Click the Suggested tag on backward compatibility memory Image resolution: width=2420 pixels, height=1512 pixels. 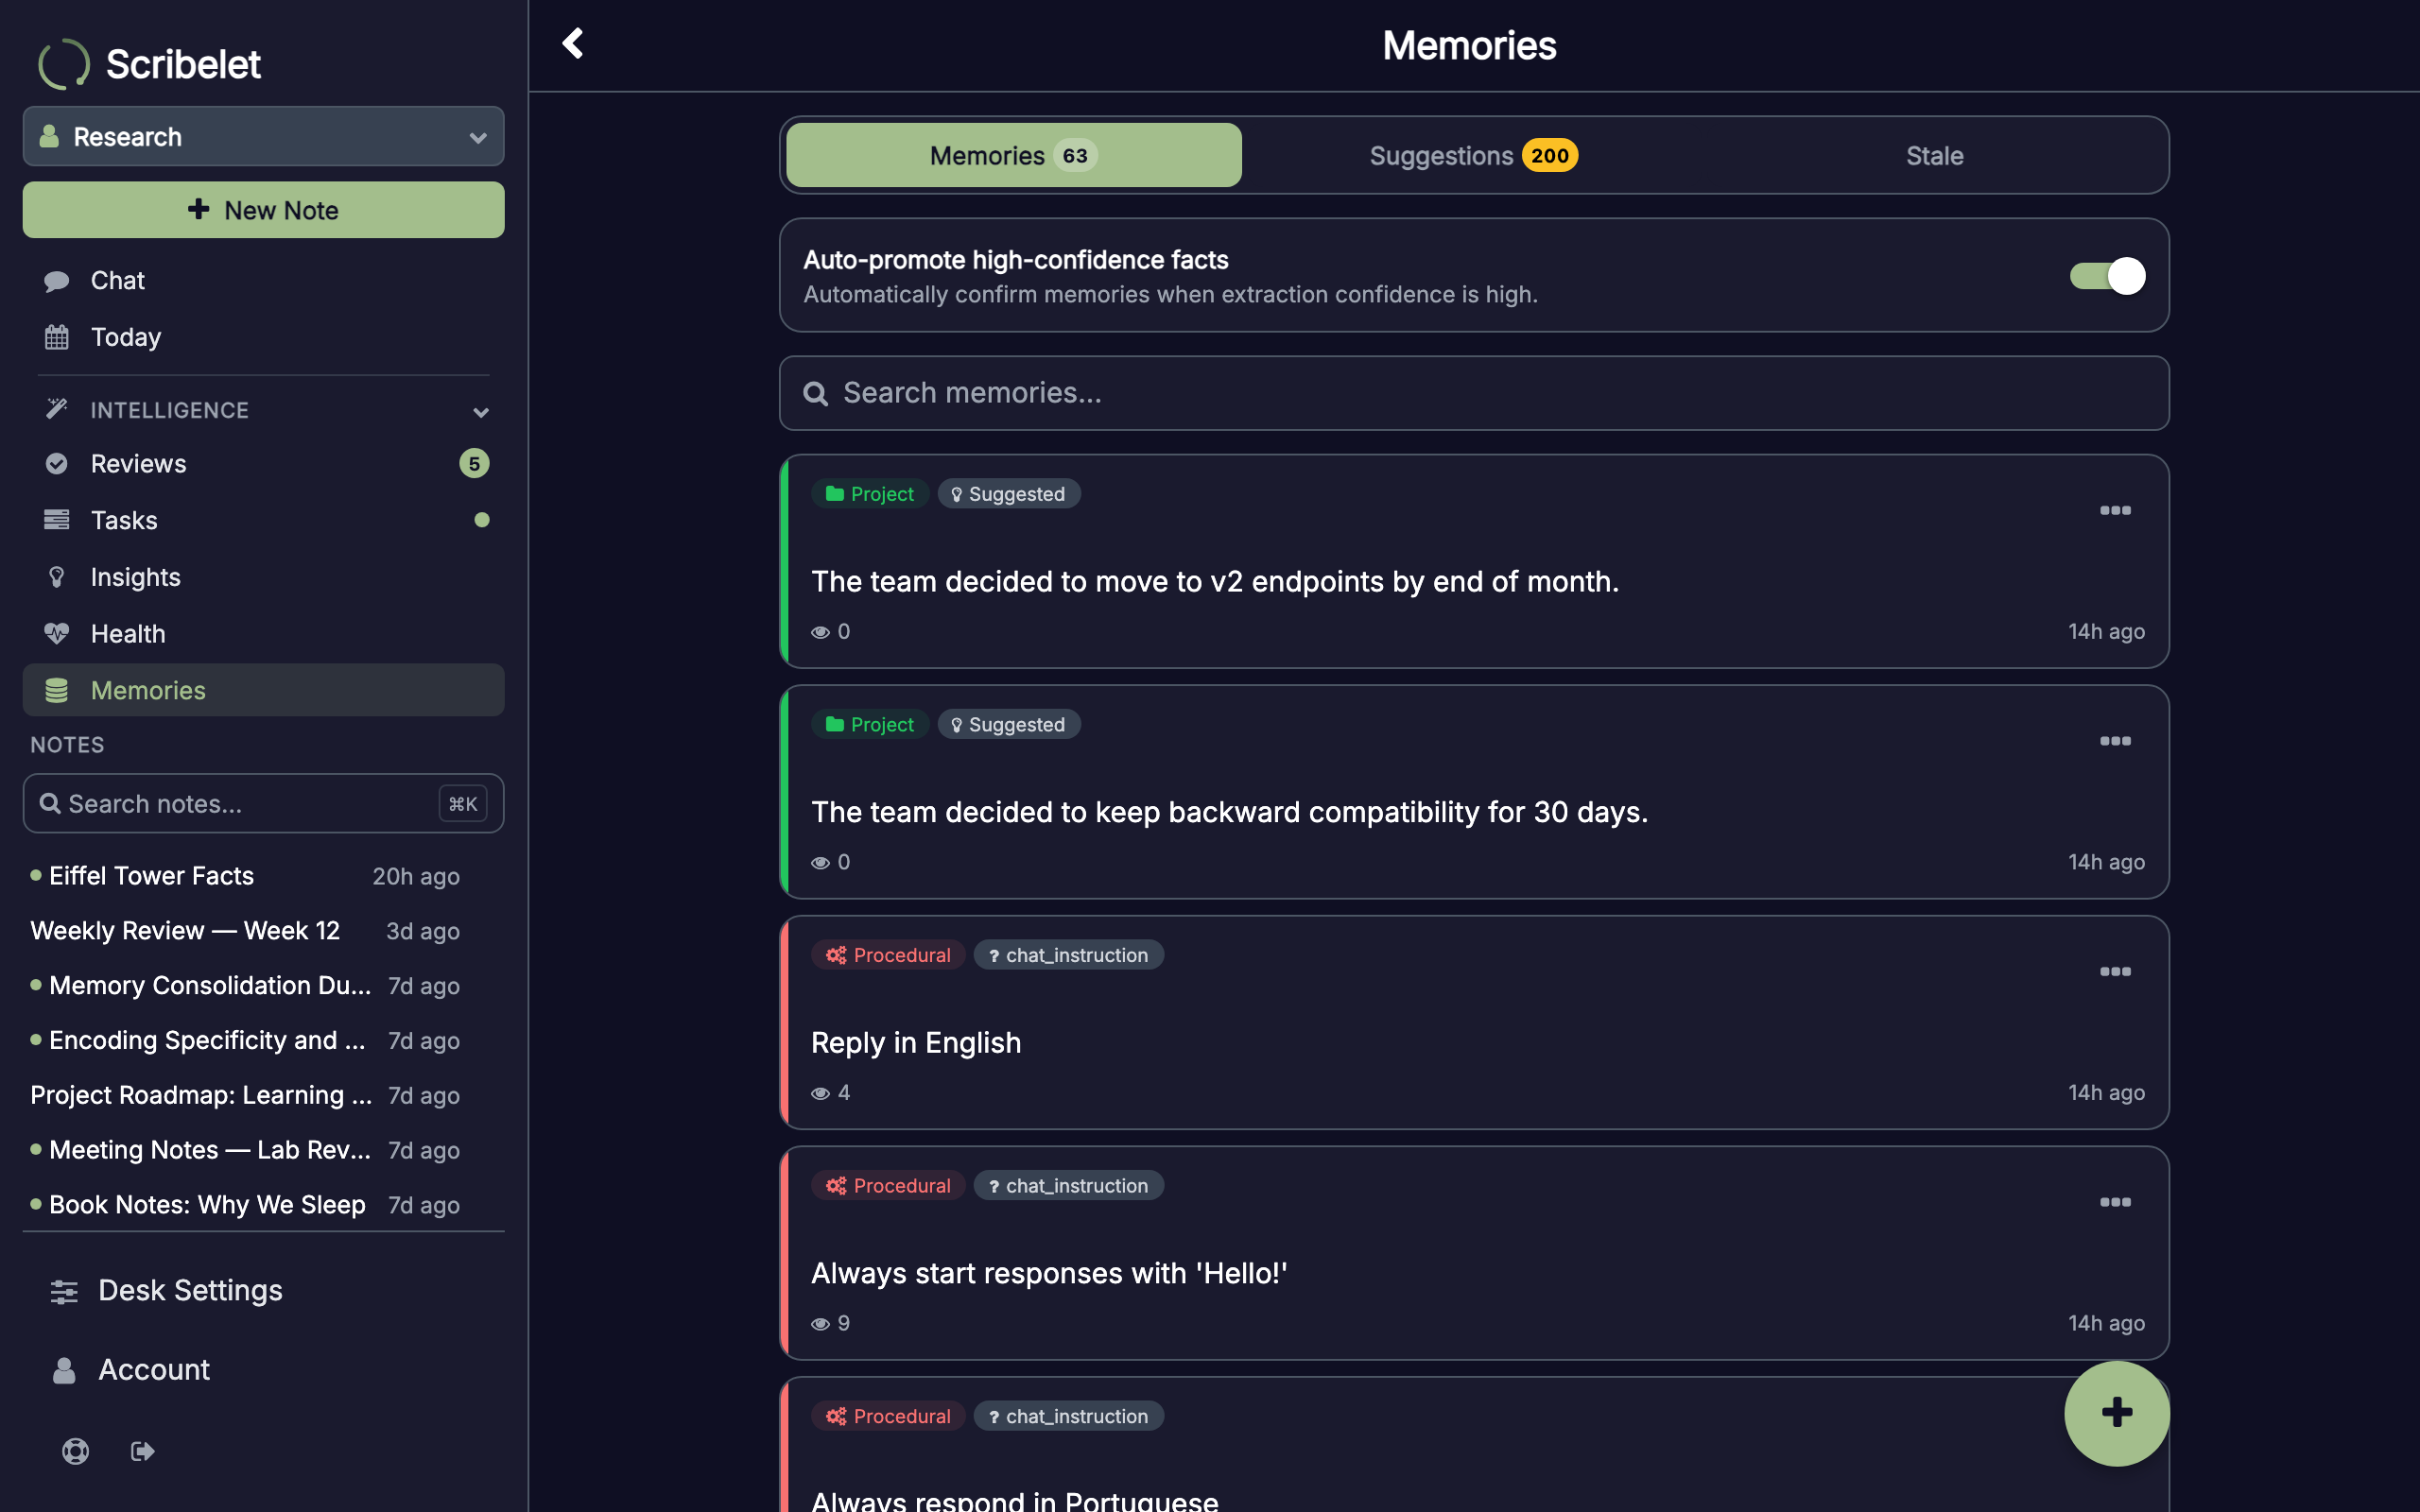[1008, 724]
